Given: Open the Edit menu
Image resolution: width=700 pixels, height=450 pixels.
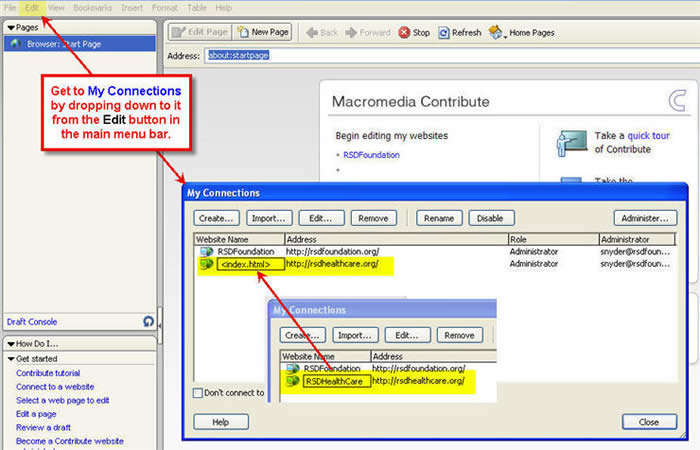Looking at the screenshot, I should (32, 8).
